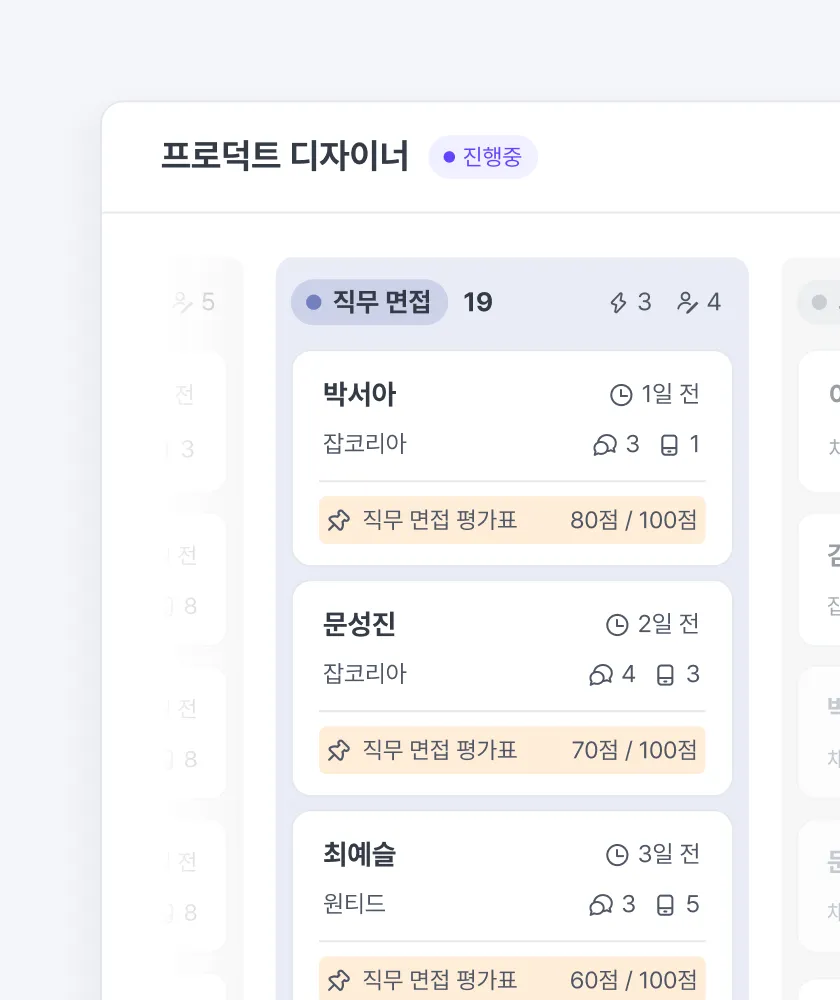Open the 박서아 candidate name
Image resolution: width=840 pixels, height=1000 pixels.
point(359,394)
